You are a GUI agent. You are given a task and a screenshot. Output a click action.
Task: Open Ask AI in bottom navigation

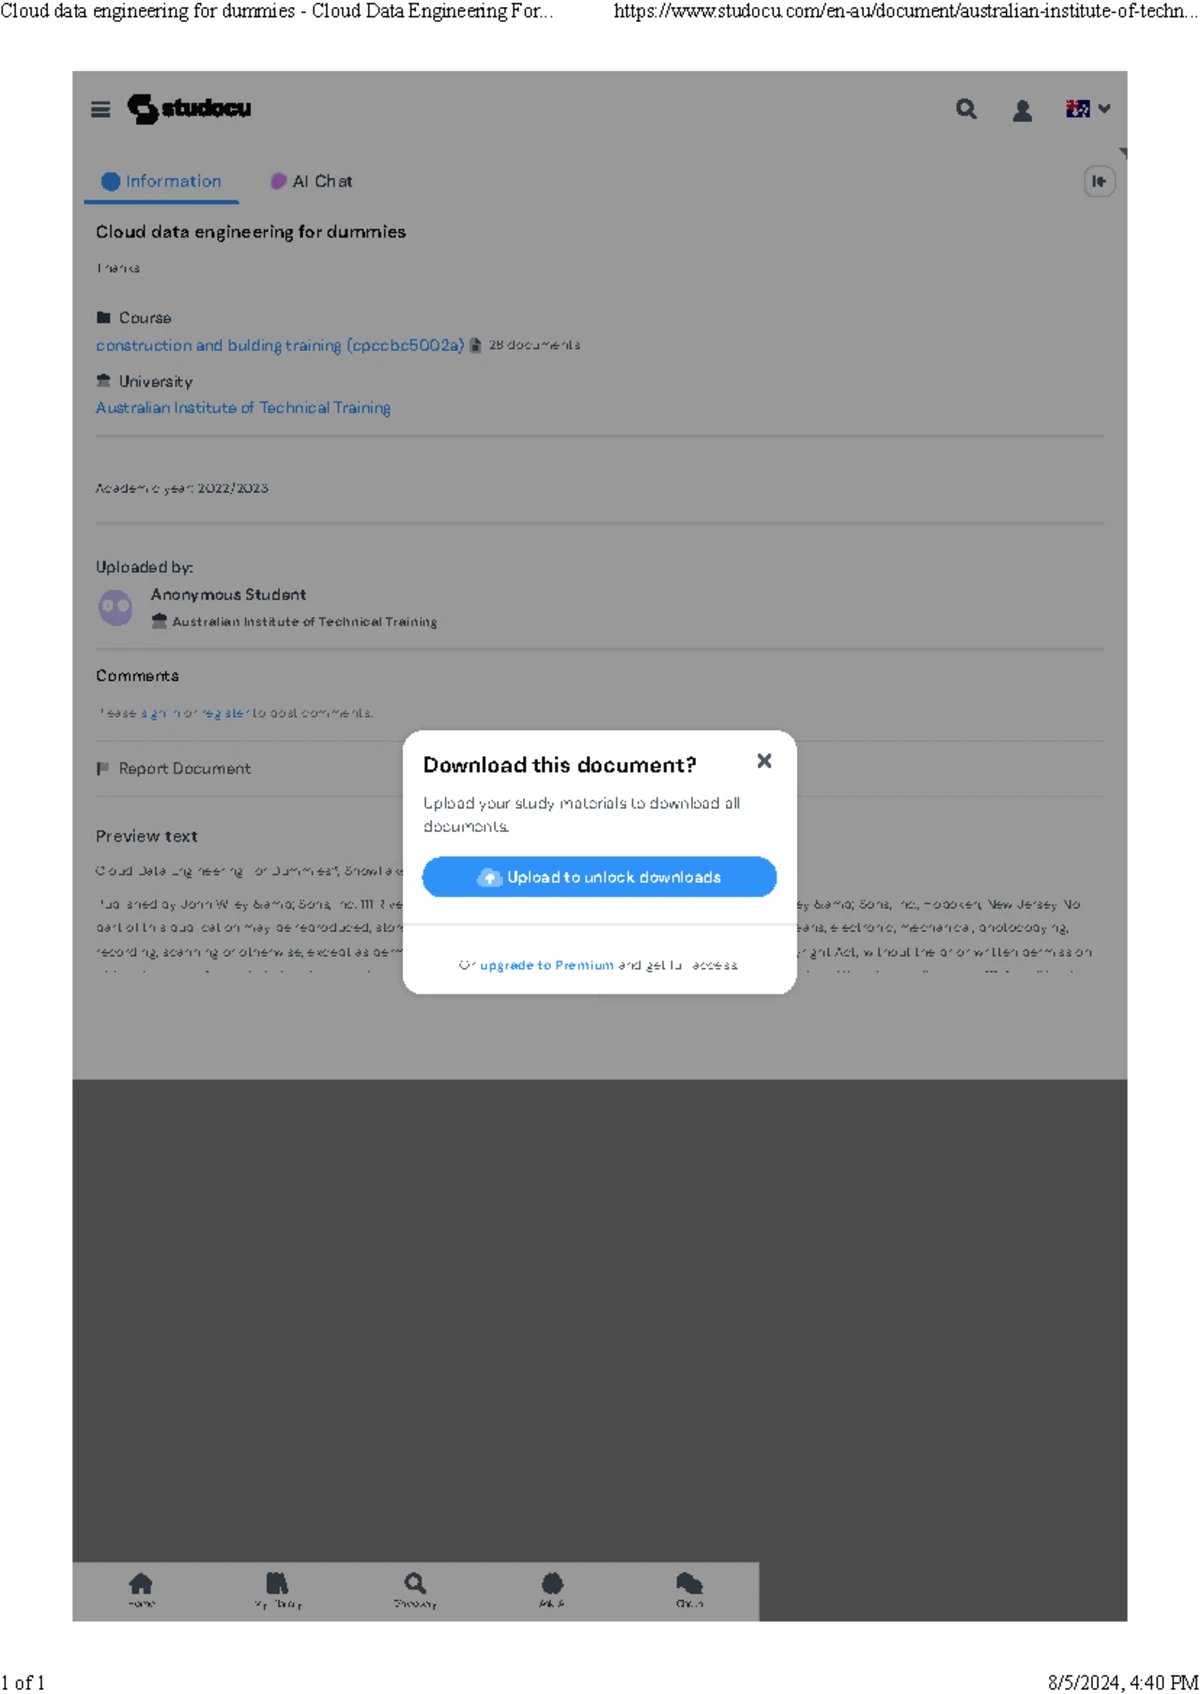552,1589
